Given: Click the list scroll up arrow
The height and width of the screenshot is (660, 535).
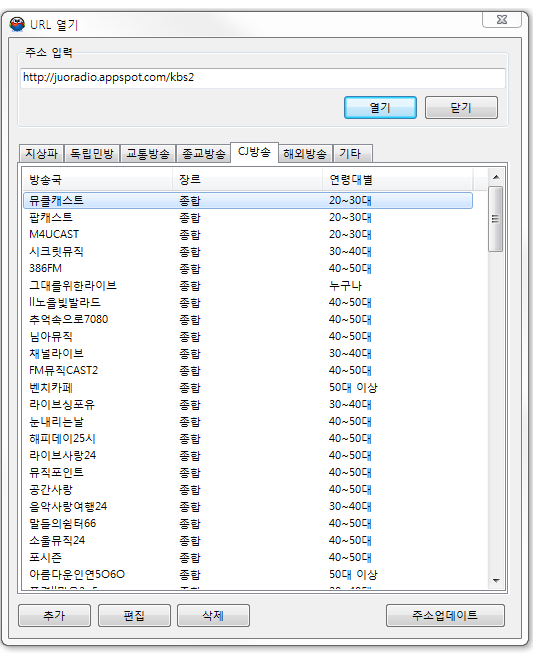Looking at the screenshot, I should click(496, 177).
